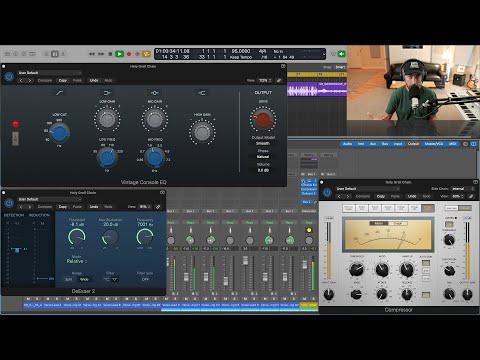Click the red Record button in transport
Image resolution: width=480 pixels, height=360 pixels.
pyautogui.click(x=129, y=54)
